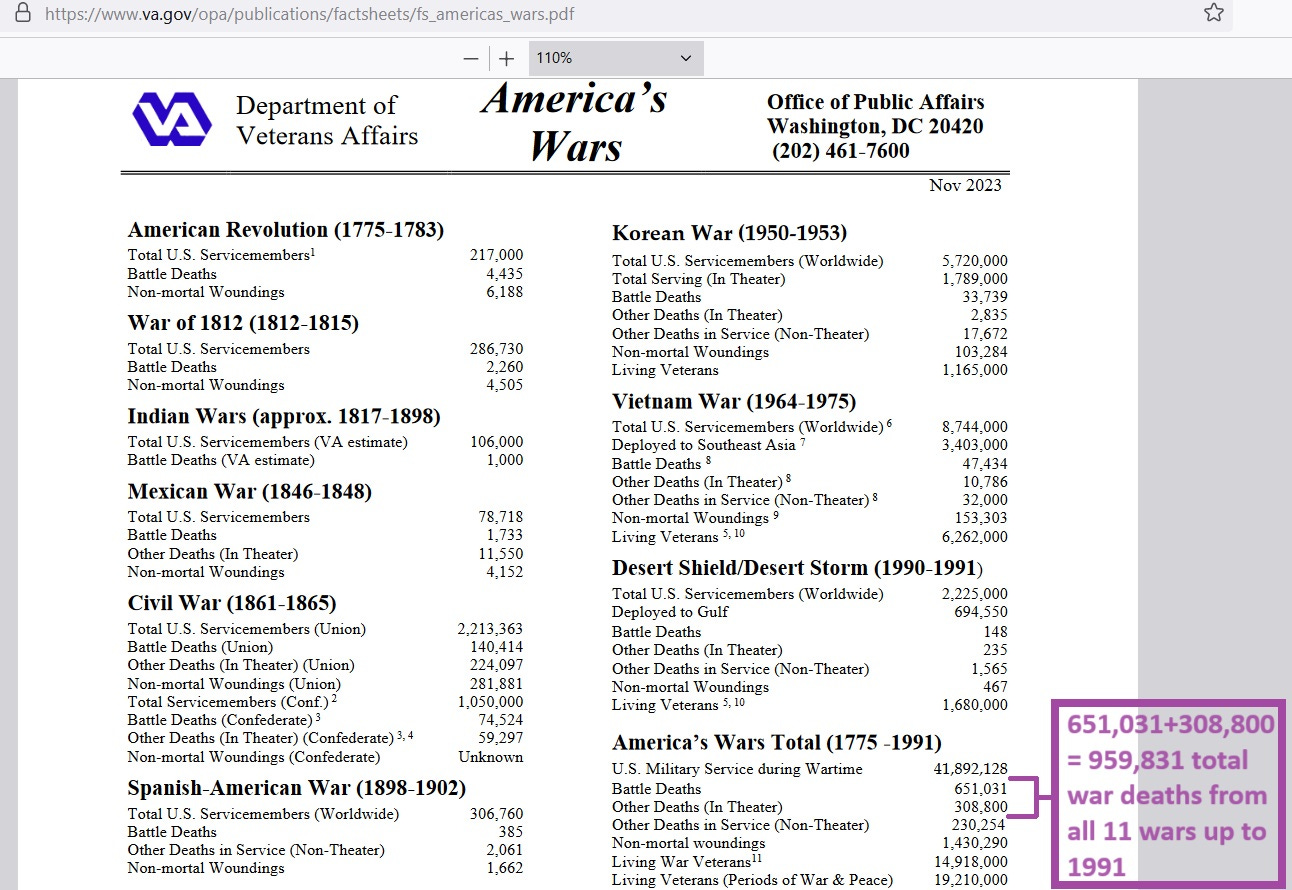Select the American Revolution (1775-1783) heading
This screenshot has width=1292, height=890.
[x=286, y=229]
